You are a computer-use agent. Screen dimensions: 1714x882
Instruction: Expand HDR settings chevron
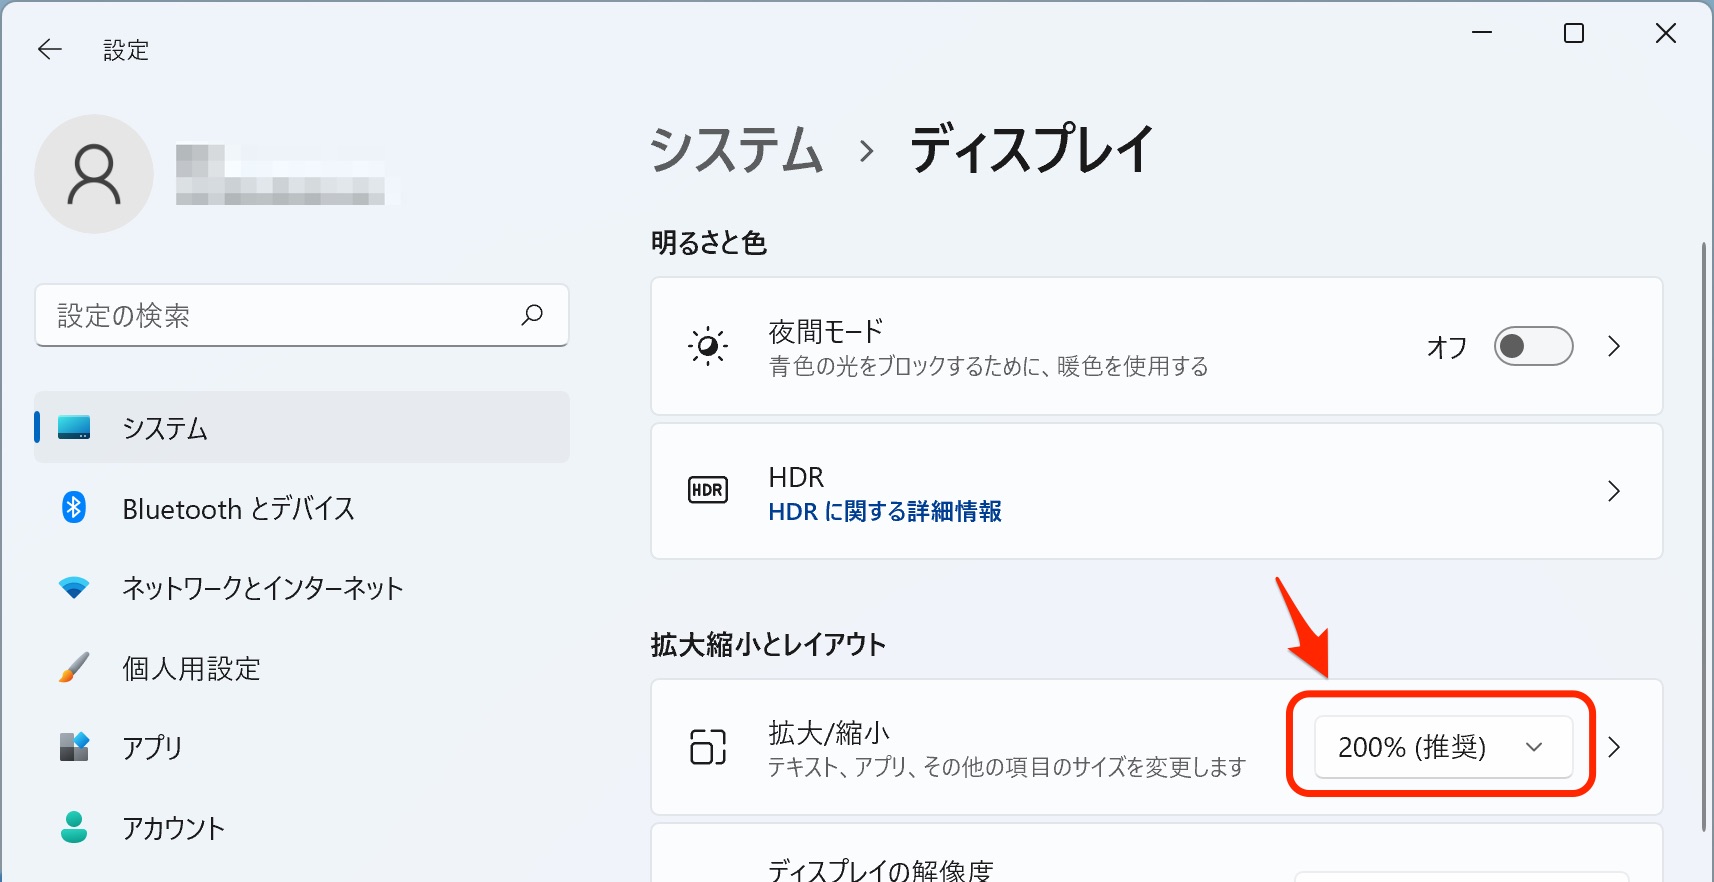click(x=1614, y=491)
